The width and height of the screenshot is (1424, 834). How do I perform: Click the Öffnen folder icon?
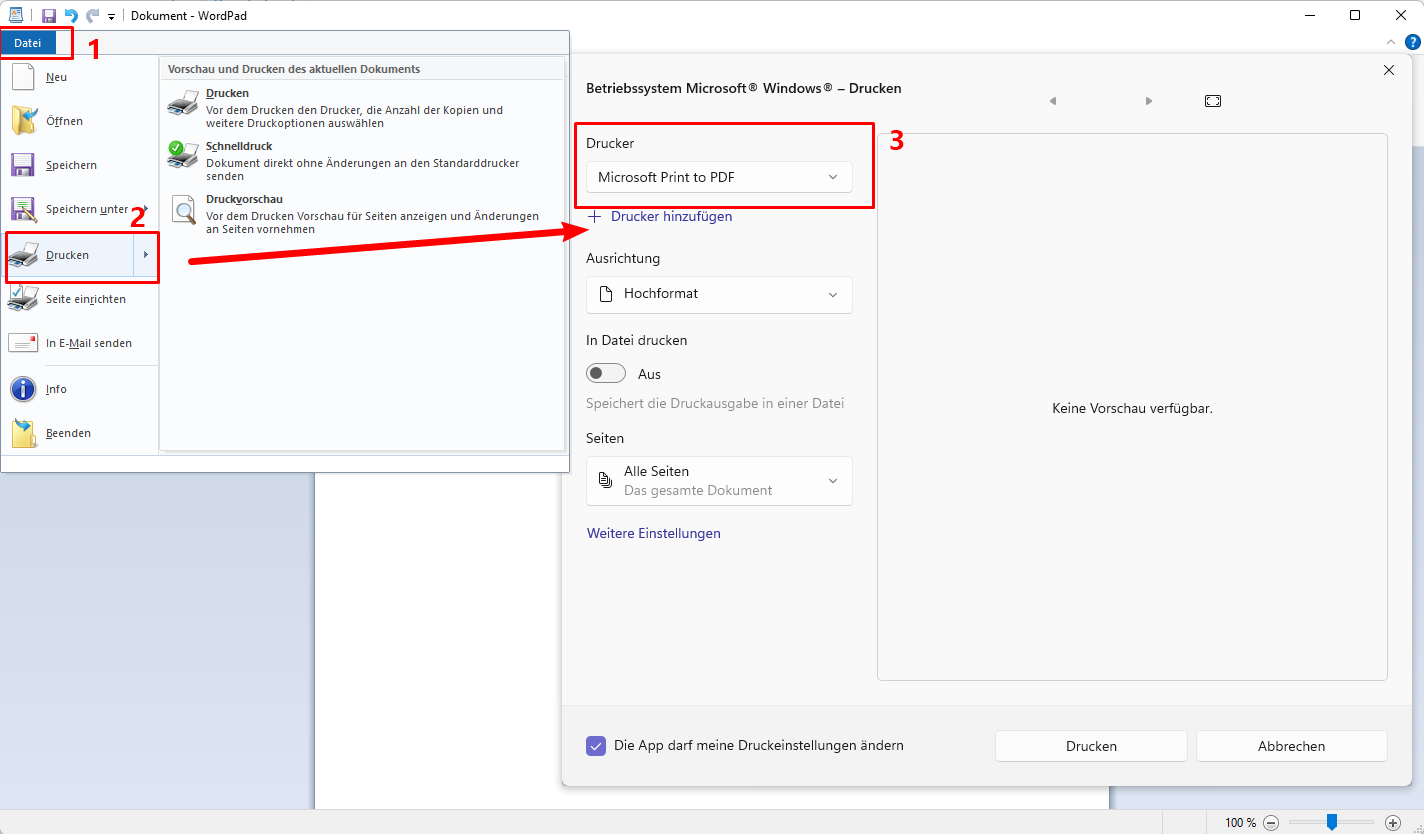(x=23, y=121)
